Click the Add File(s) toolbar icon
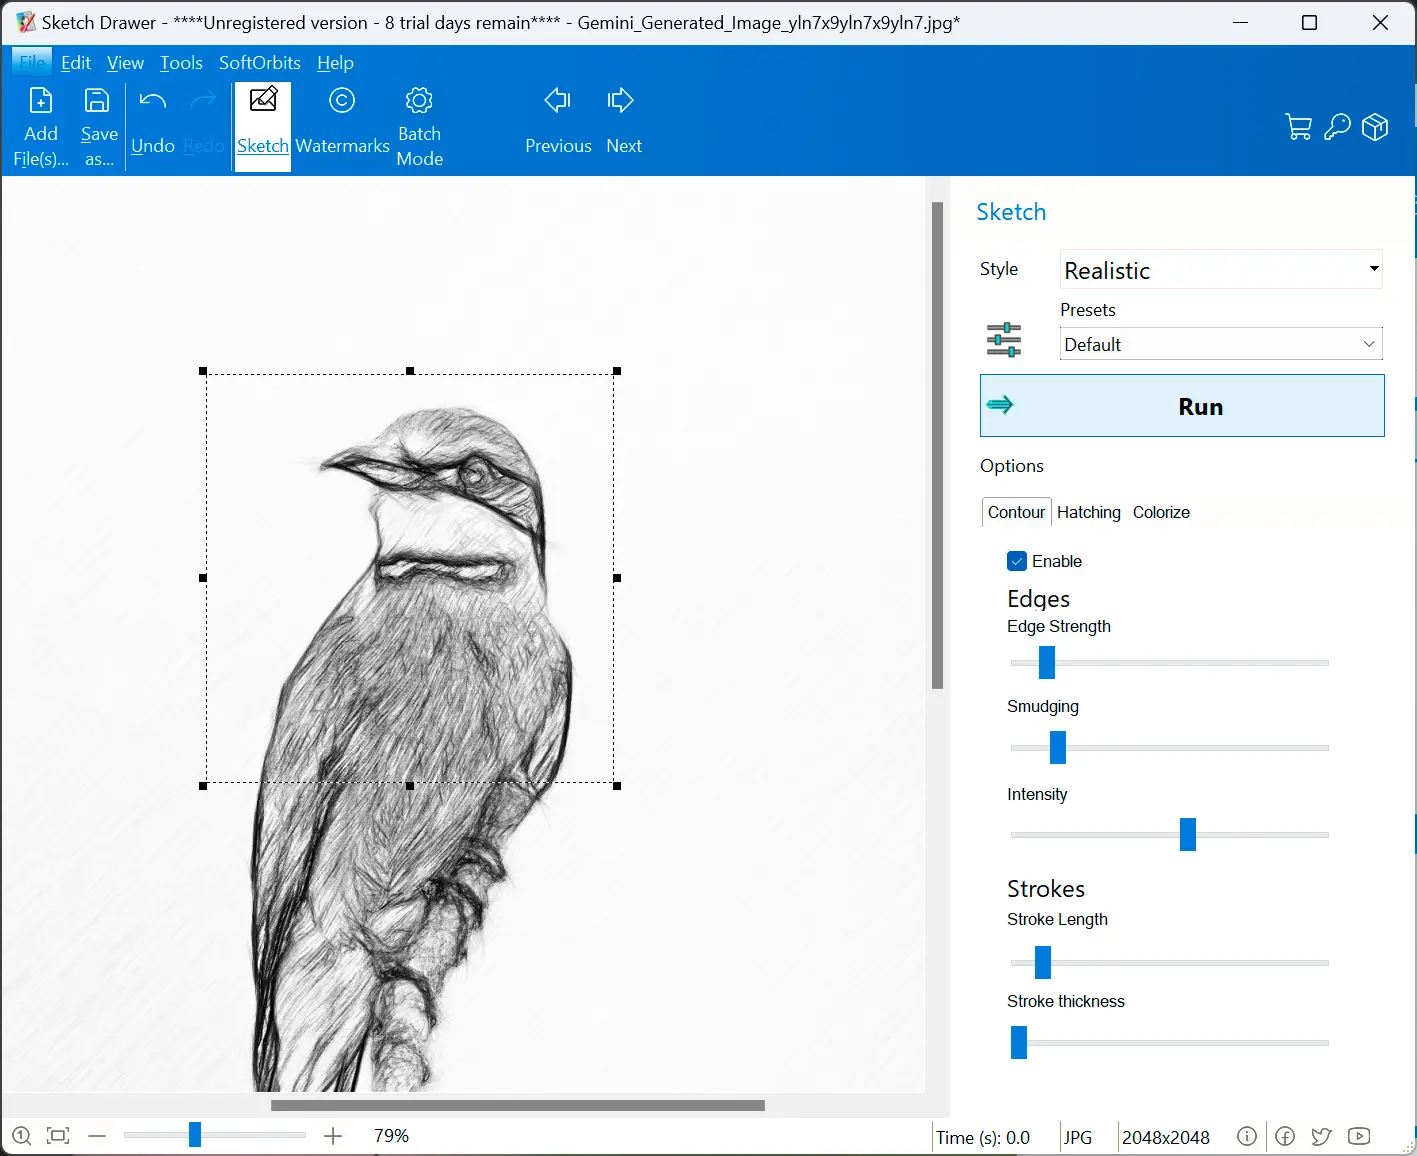Image resolution: width=1417 pixels, height=1156 pixels. pyautogui.click(x=41, y=127)
